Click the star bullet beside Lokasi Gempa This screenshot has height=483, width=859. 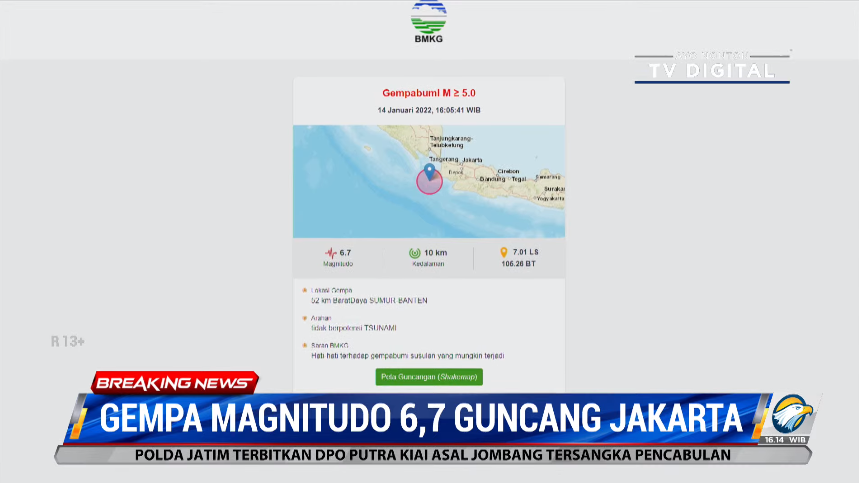click(305, 290)
